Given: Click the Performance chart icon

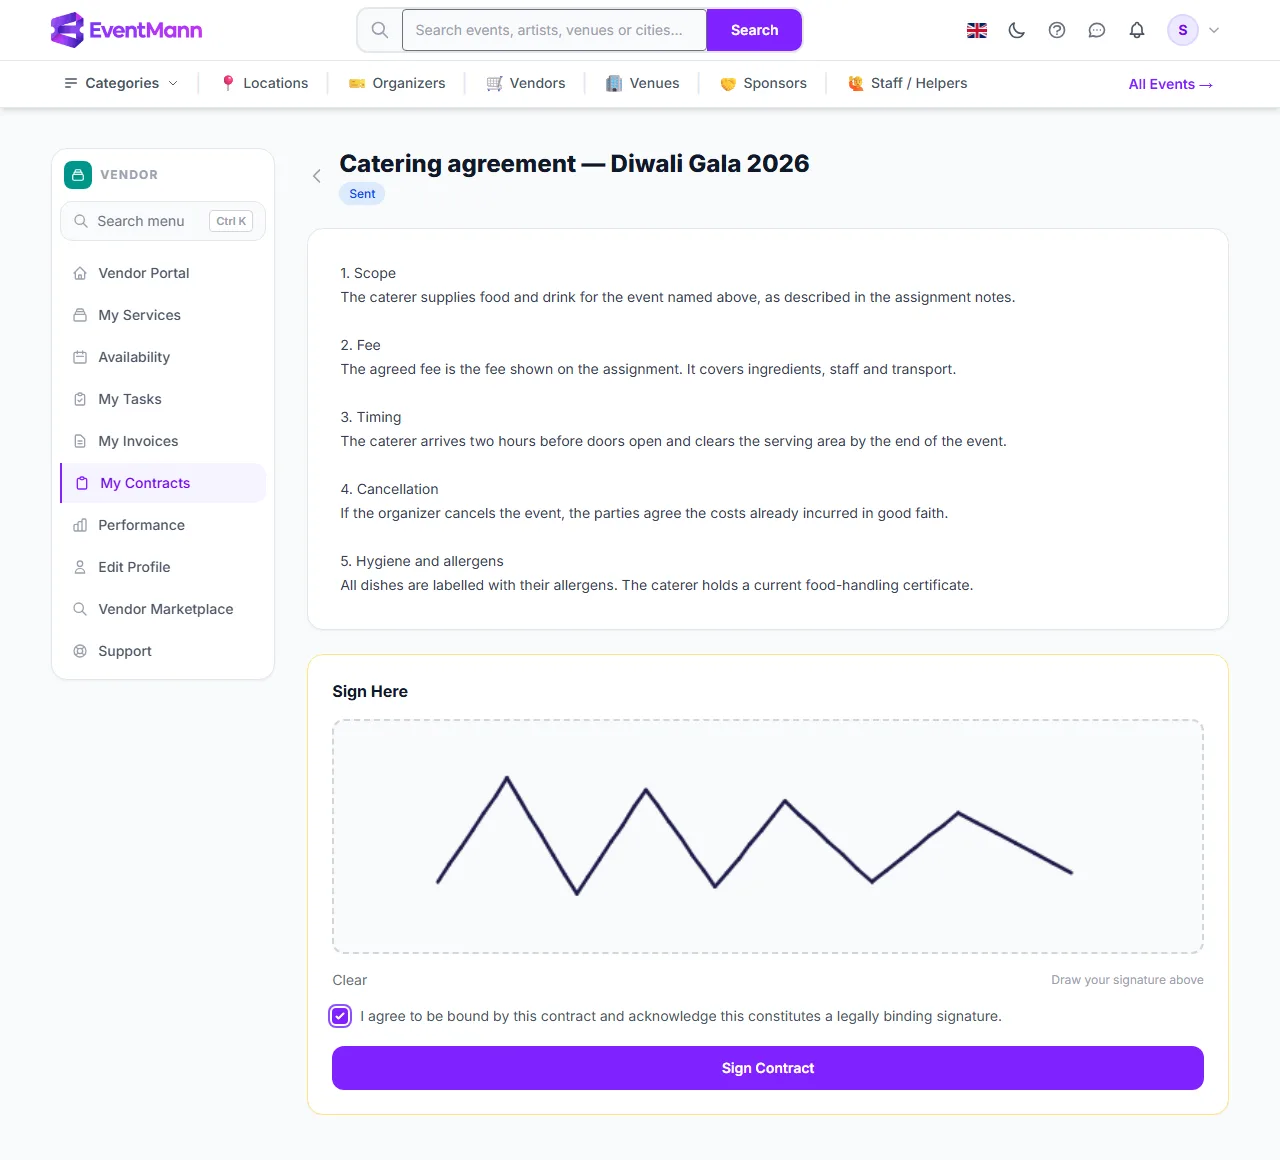Looking at the screenshot, I should (x=80, y=525).
